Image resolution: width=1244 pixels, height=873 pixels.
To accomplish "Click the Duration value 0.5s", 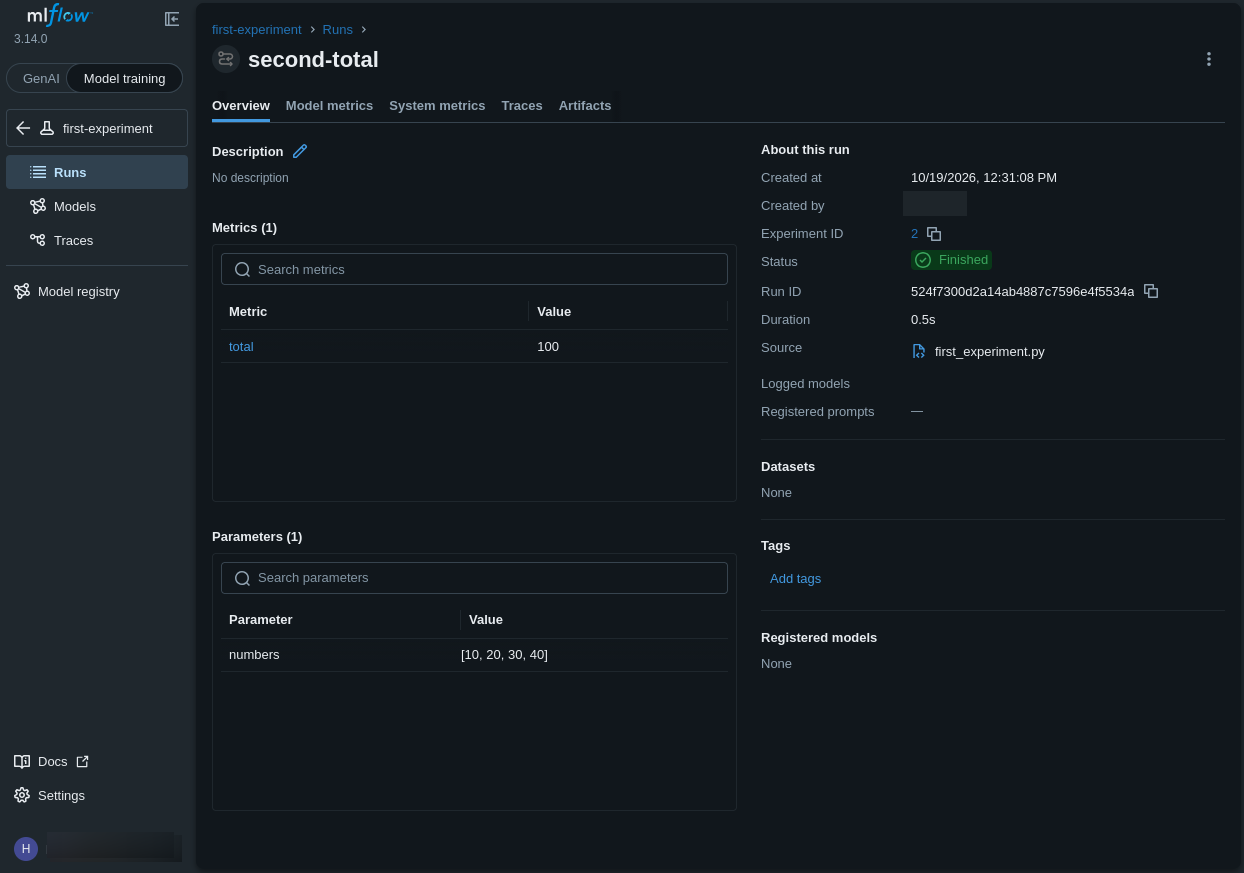I will [923, 319].
